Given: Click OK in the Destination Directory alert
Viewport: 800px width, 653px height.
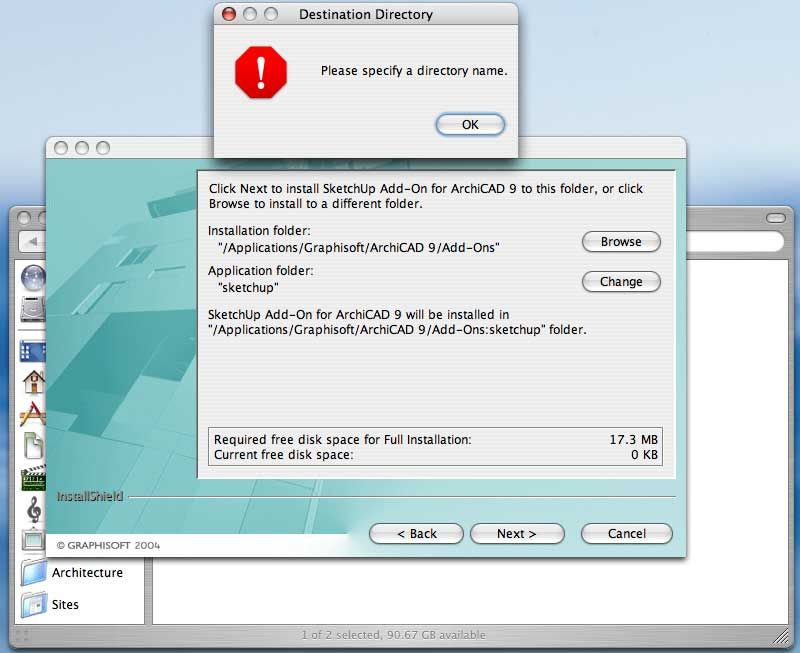Looking at the screenshot, I should [x=470, y=124].
